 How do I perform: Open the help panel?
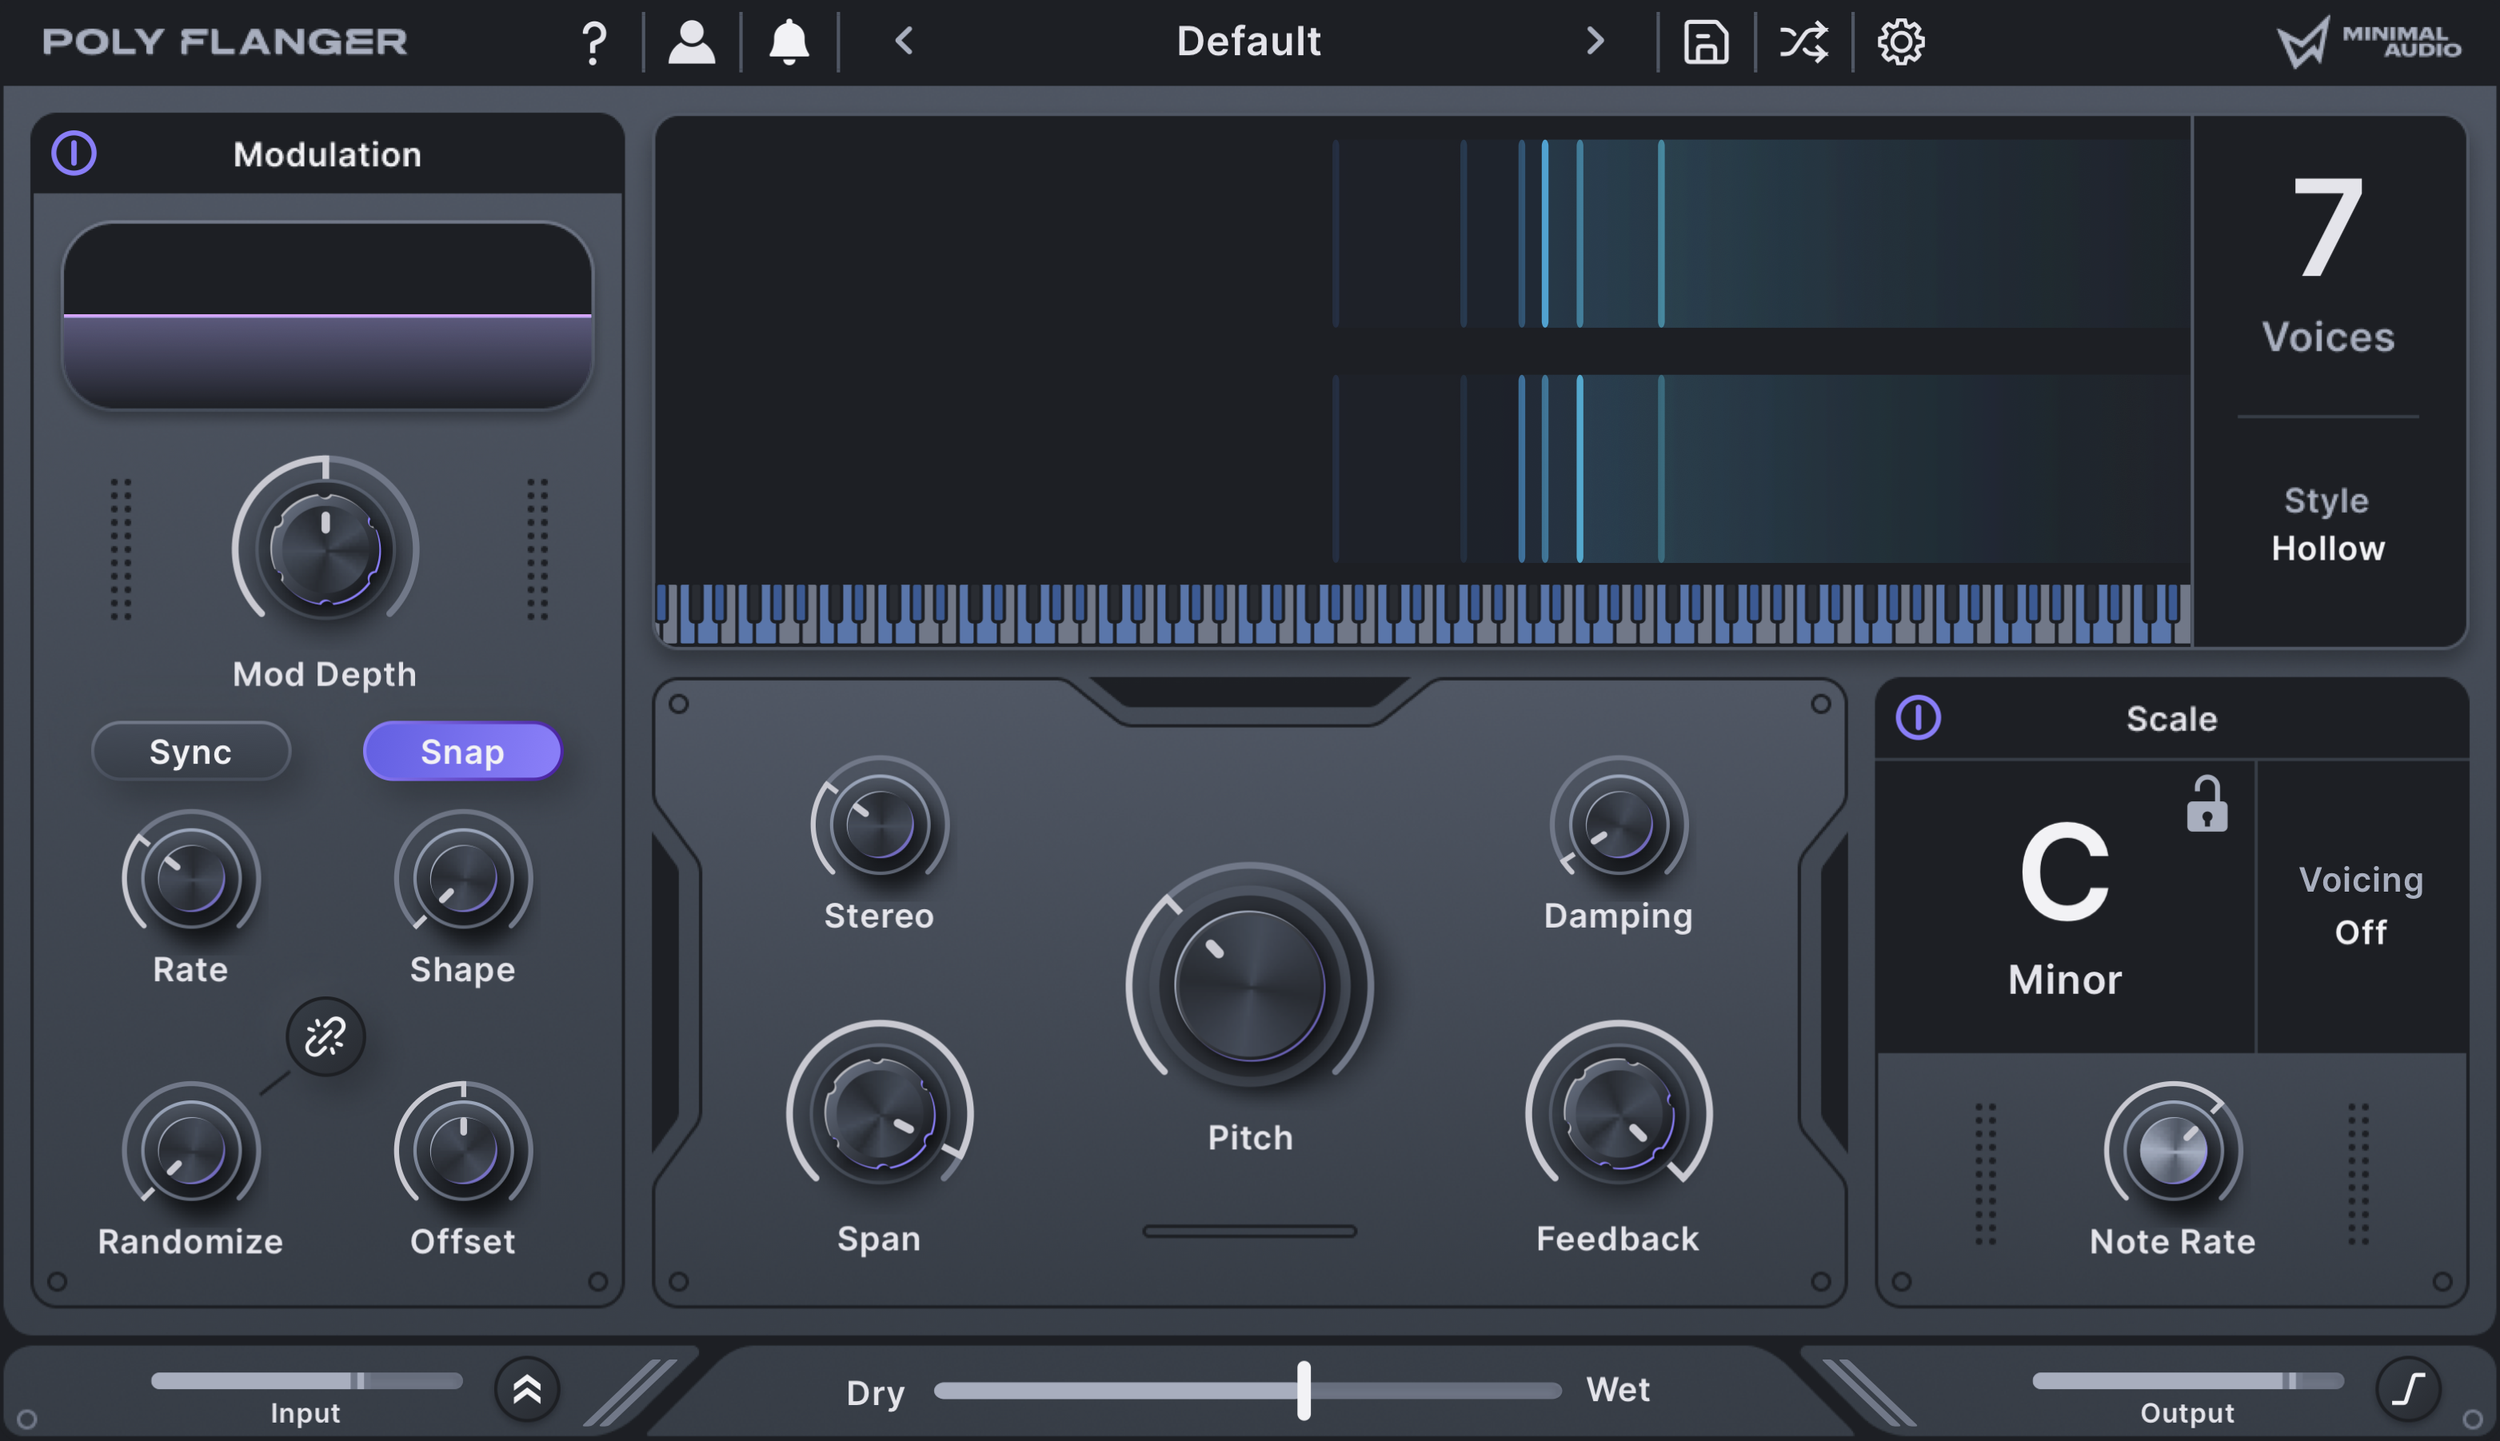[594, 41]
